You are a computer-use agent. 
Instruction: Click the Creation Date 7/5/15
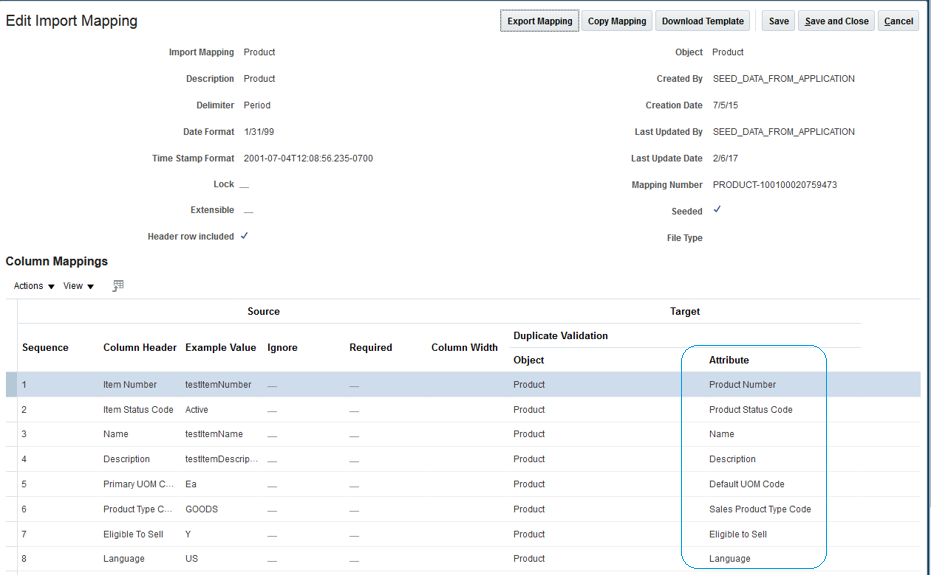[725, 105]
